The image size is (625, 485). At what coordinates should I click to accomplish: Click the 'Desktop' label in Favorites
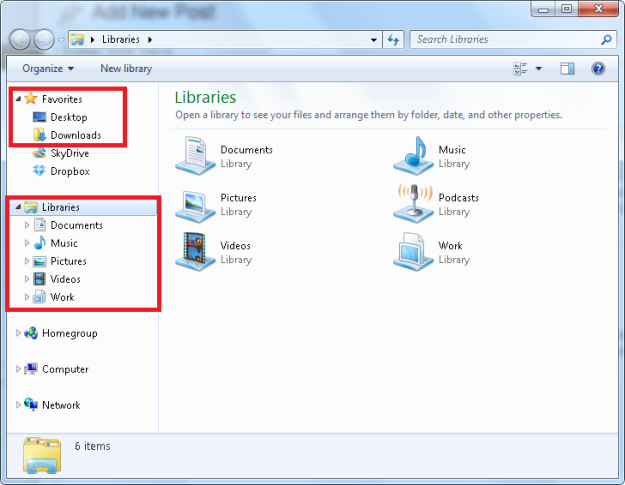pos(69,117)
